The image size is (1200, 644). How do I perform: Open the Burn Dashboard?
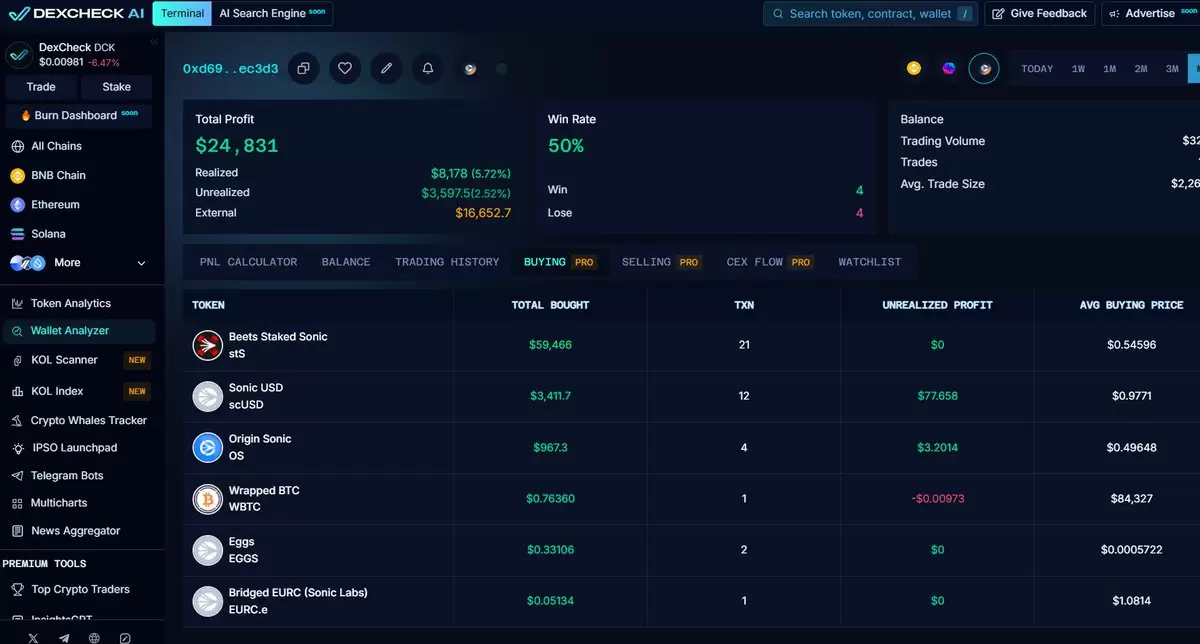[x=79, y=115]
